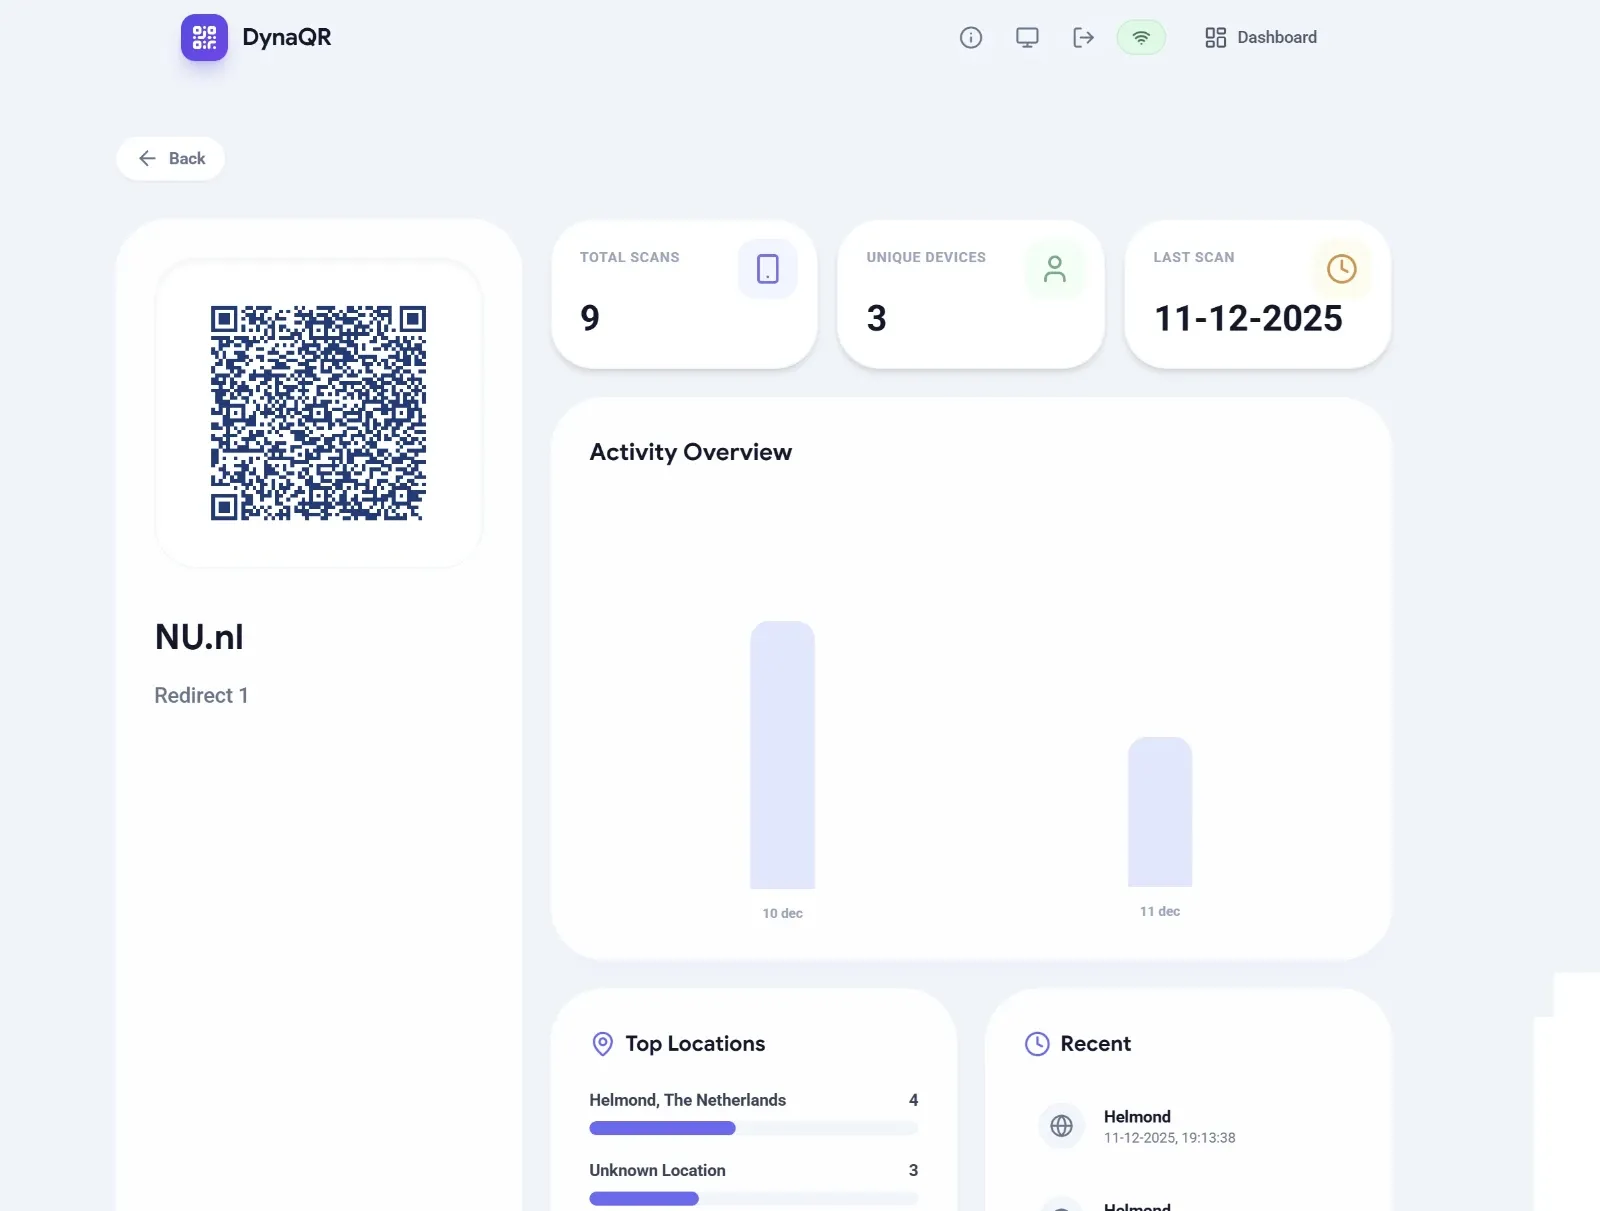
Task: Select the 10 dec activity bar
Action: 783,755
